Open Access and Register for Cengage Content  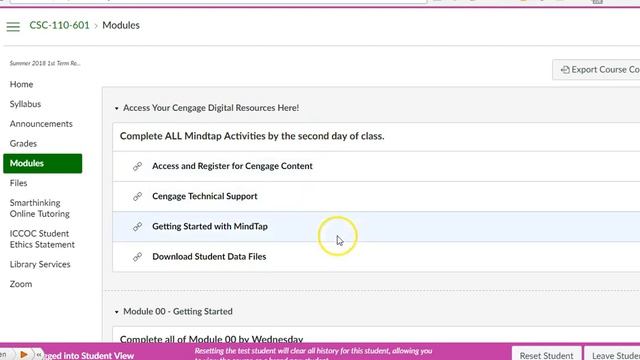(x=232, y=166)
